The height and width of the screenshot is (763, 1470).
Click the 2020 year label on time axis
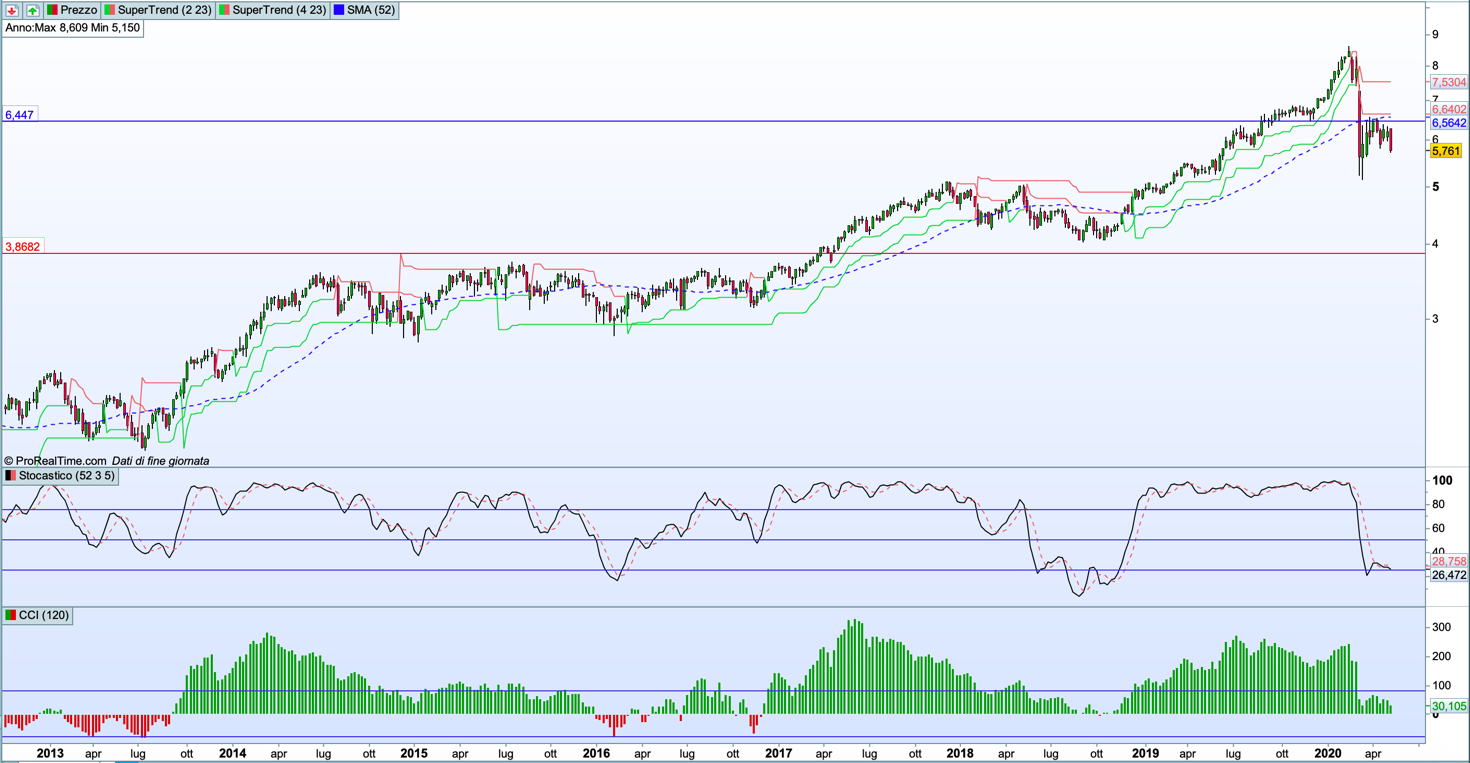[1327, 753]
